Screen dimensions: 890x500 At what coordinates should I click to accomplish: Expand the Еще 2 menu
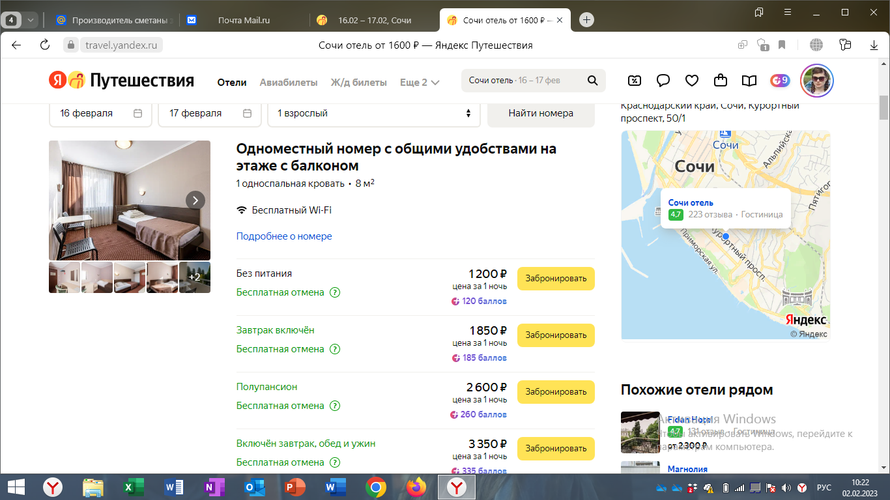(419, 82)
